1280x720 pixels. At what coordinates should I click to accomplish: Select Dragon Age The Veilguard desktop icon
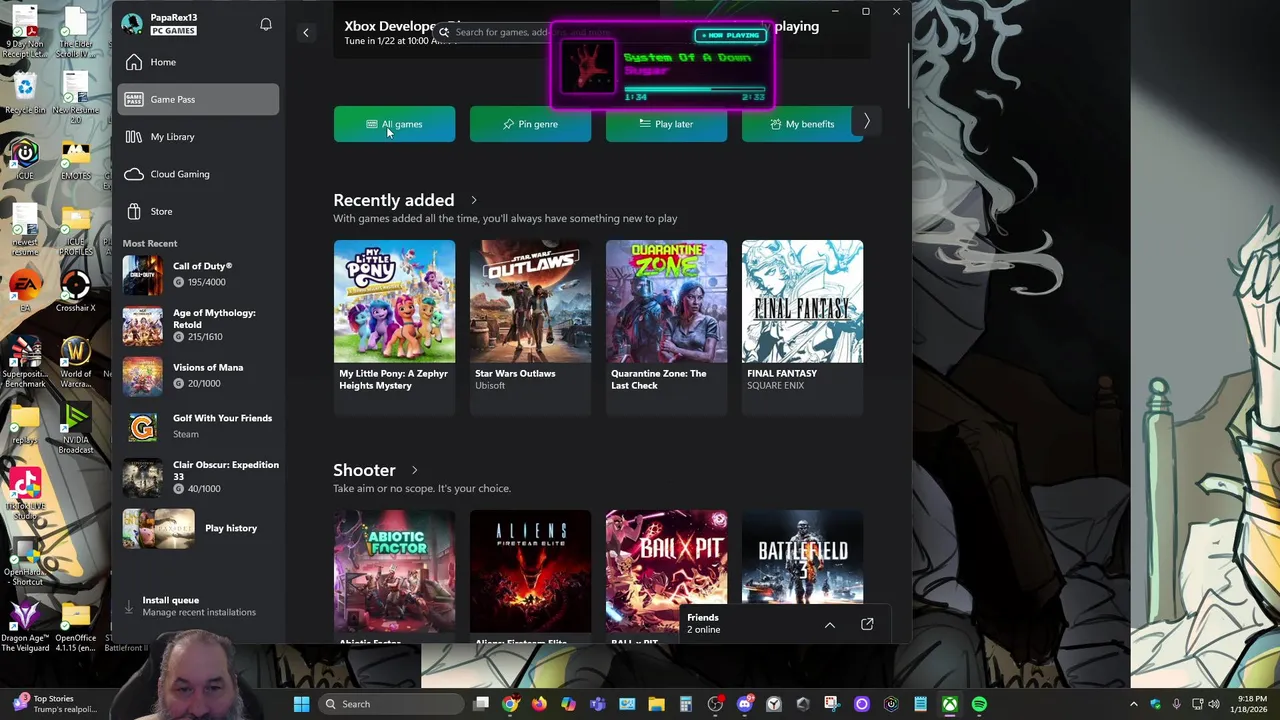(25, 627)
